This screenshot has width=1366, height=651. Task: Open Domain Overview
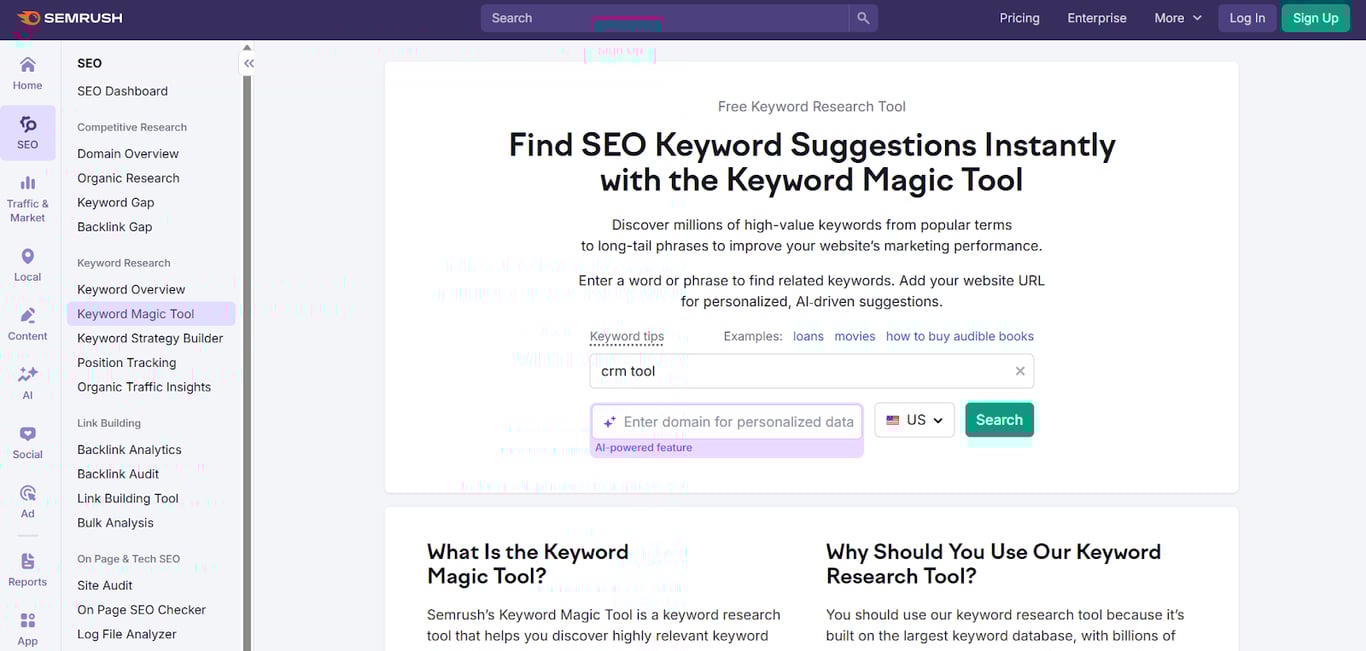[x=128, y=154]
